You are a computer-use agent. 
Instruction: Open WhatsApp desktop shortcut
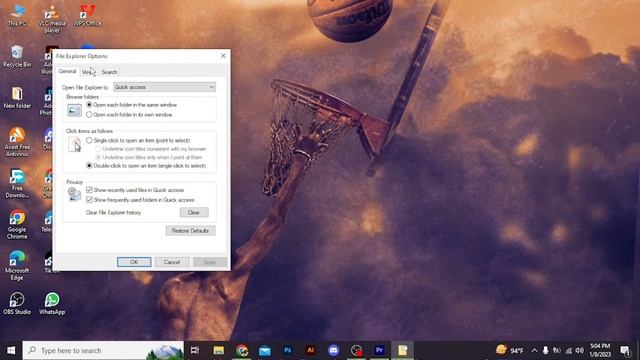[52, 304]
